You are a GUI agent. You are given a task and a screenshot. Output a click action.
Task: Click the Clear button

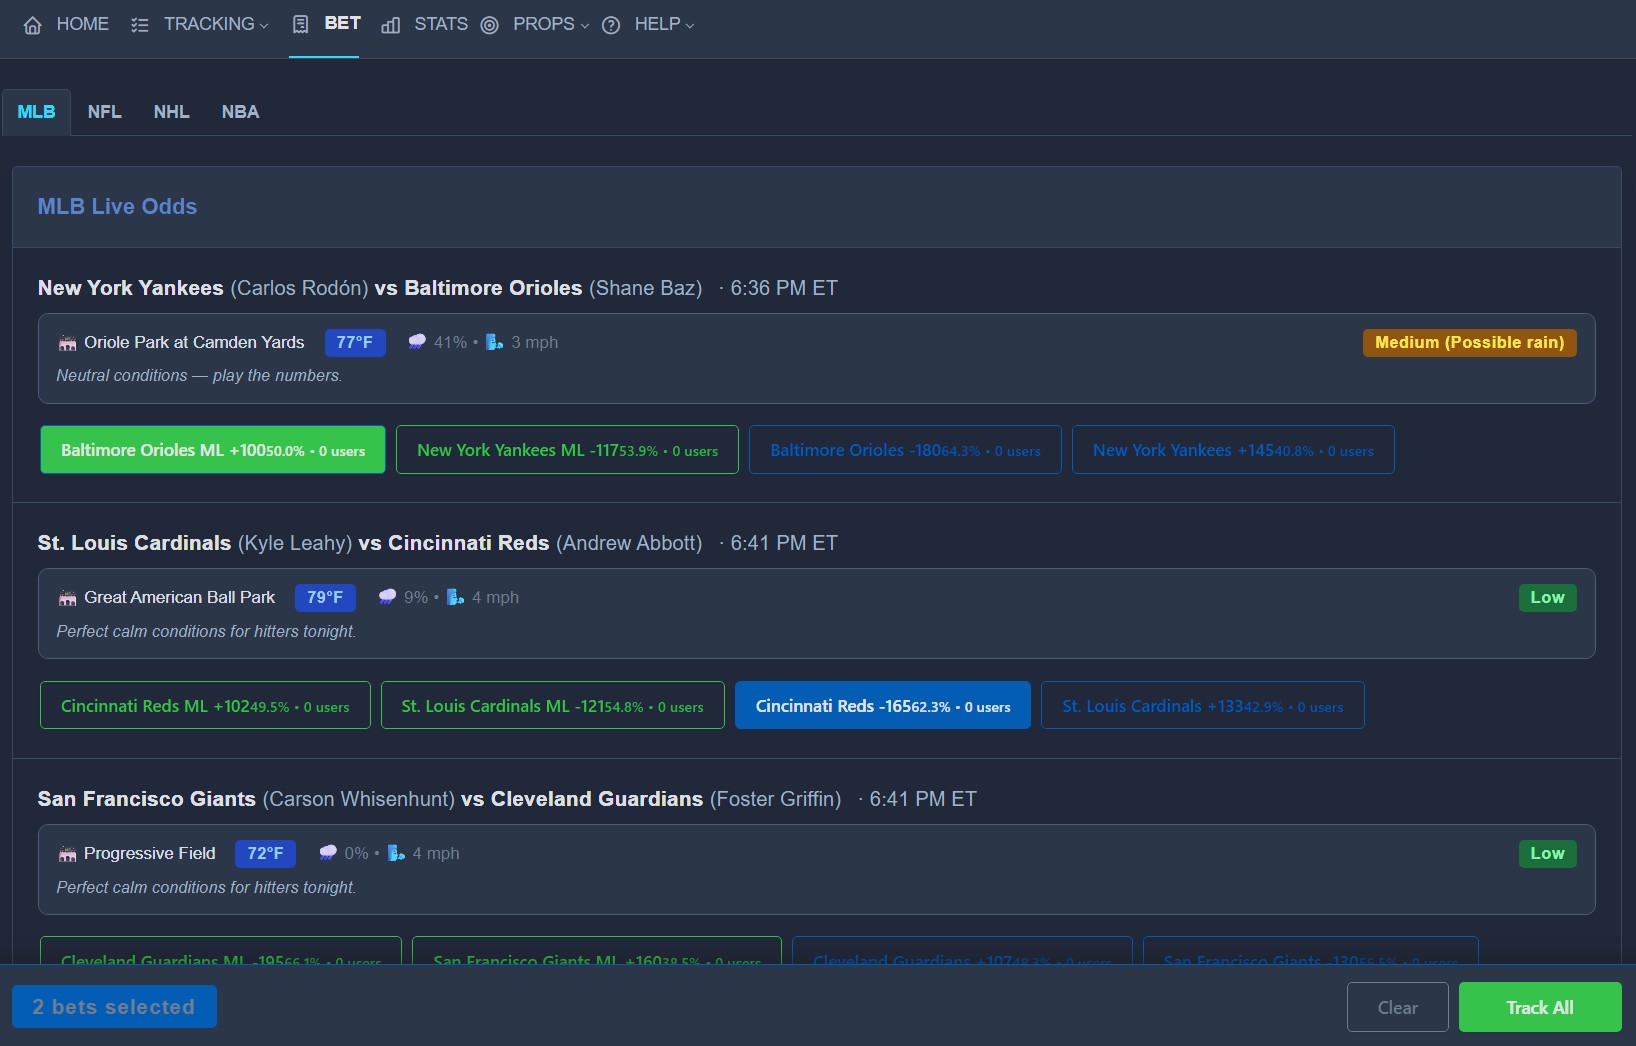point(1398,1007)
